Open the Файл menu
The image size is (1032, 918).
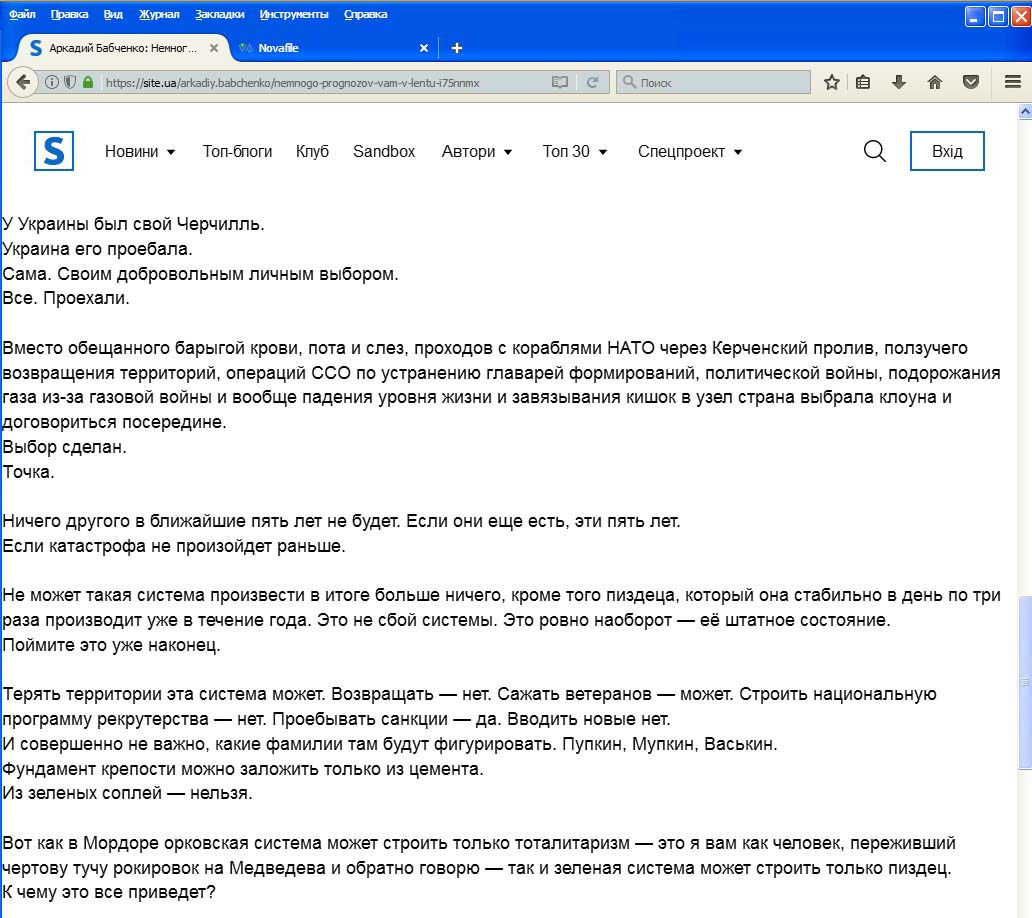[x=22, y=14]
